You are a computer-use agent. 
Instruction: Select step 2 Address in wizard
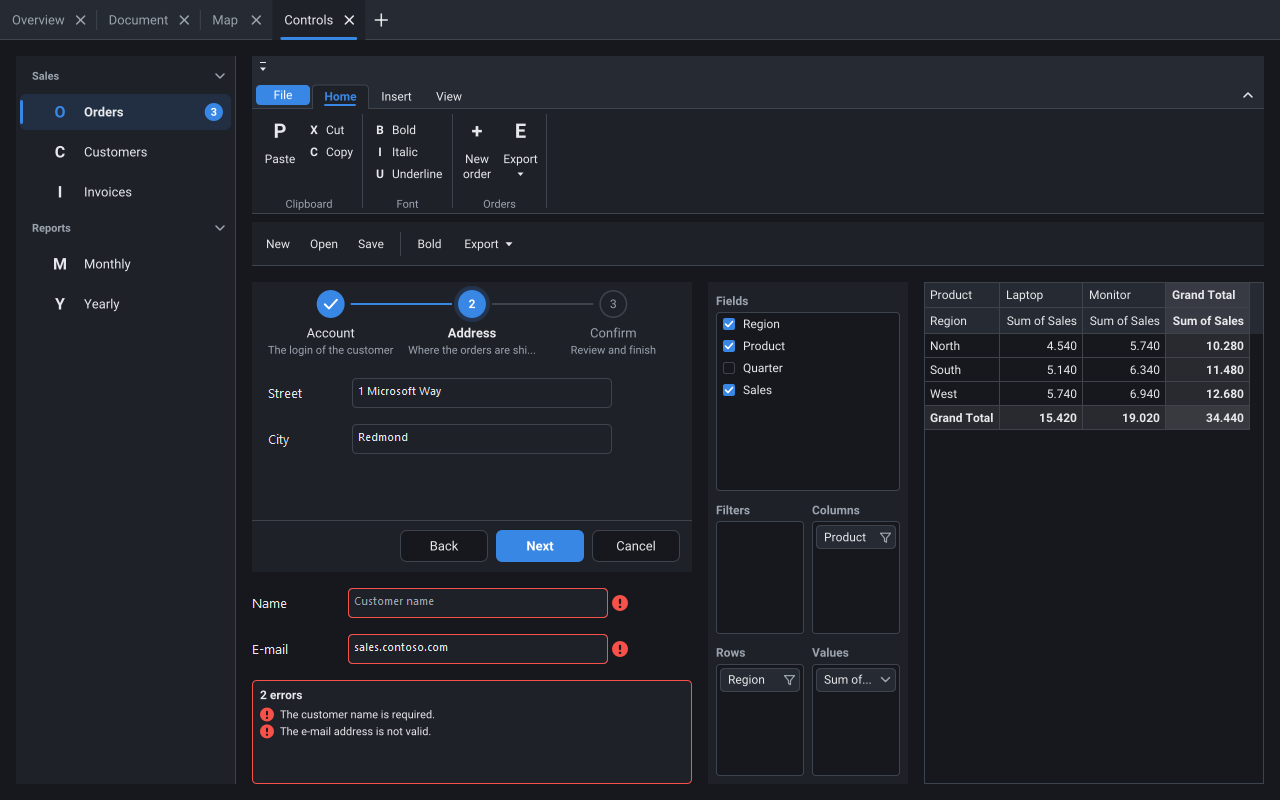[x=472, y=304]
